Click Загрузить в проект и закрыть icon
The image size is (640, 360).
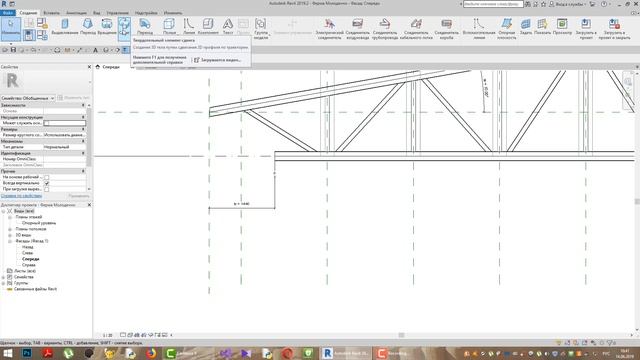(x=614, y=29)
